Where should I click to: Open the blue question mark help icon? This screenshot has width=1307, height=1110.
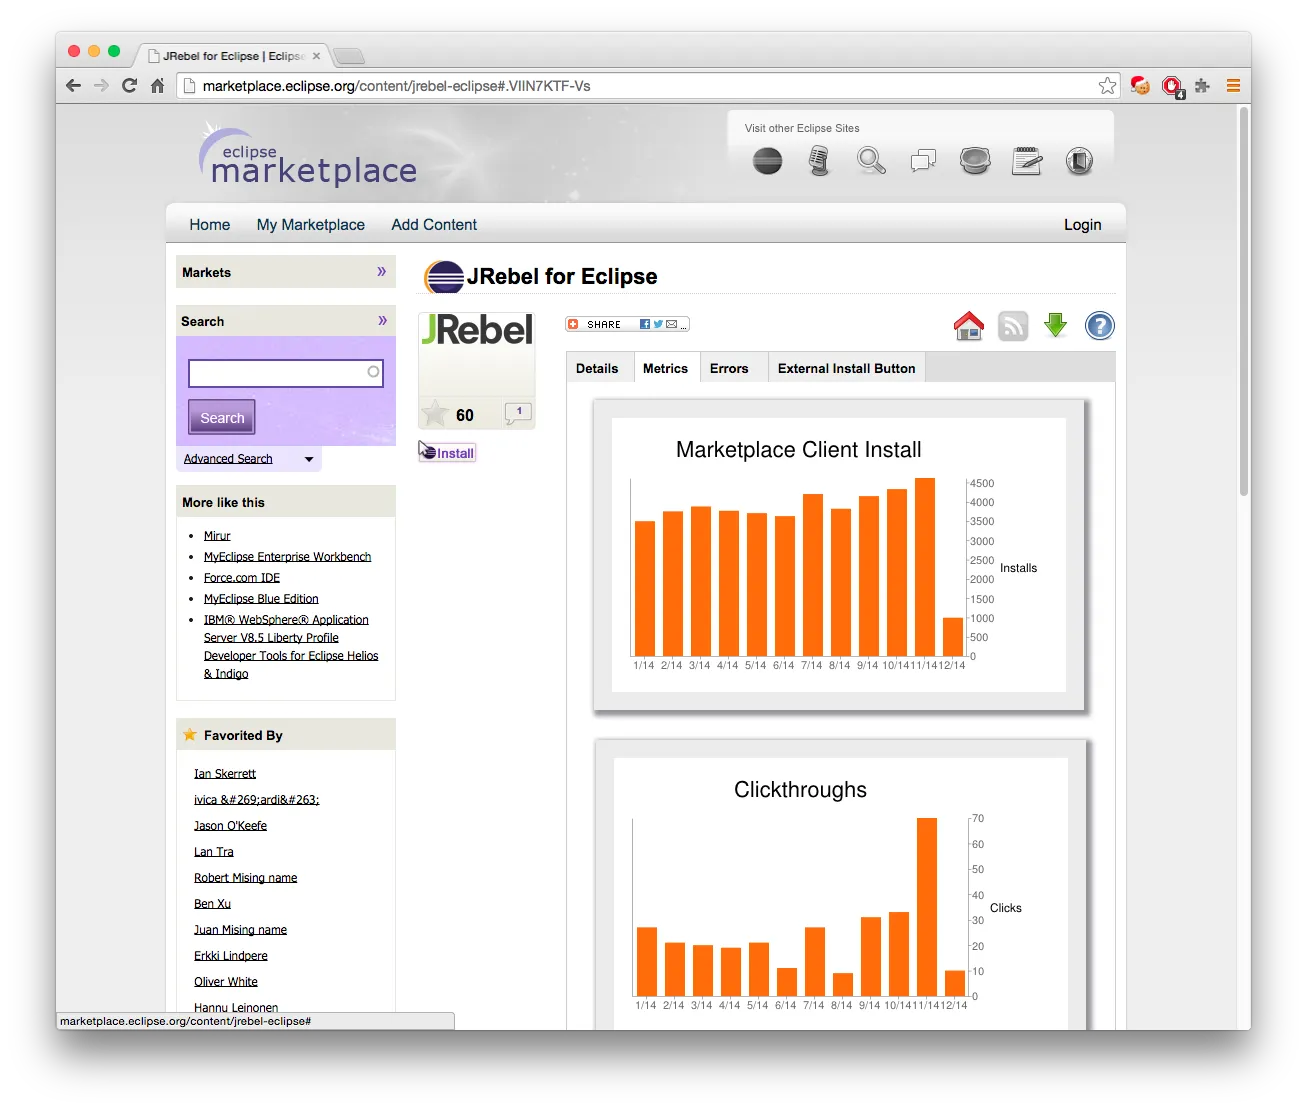tap(1100, 326)
